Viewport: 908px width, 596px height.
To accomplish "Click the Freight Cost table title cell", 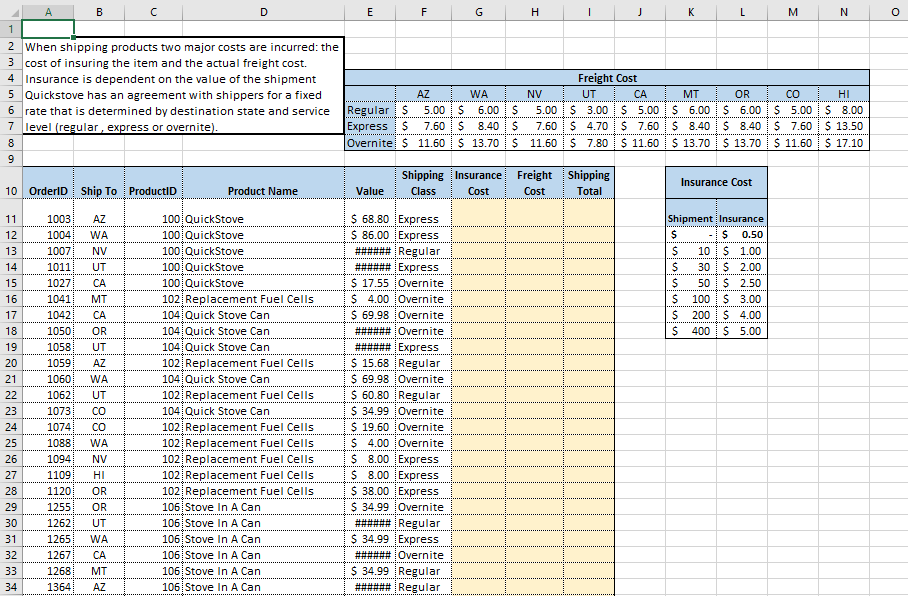I will click(x=606, y=78).
